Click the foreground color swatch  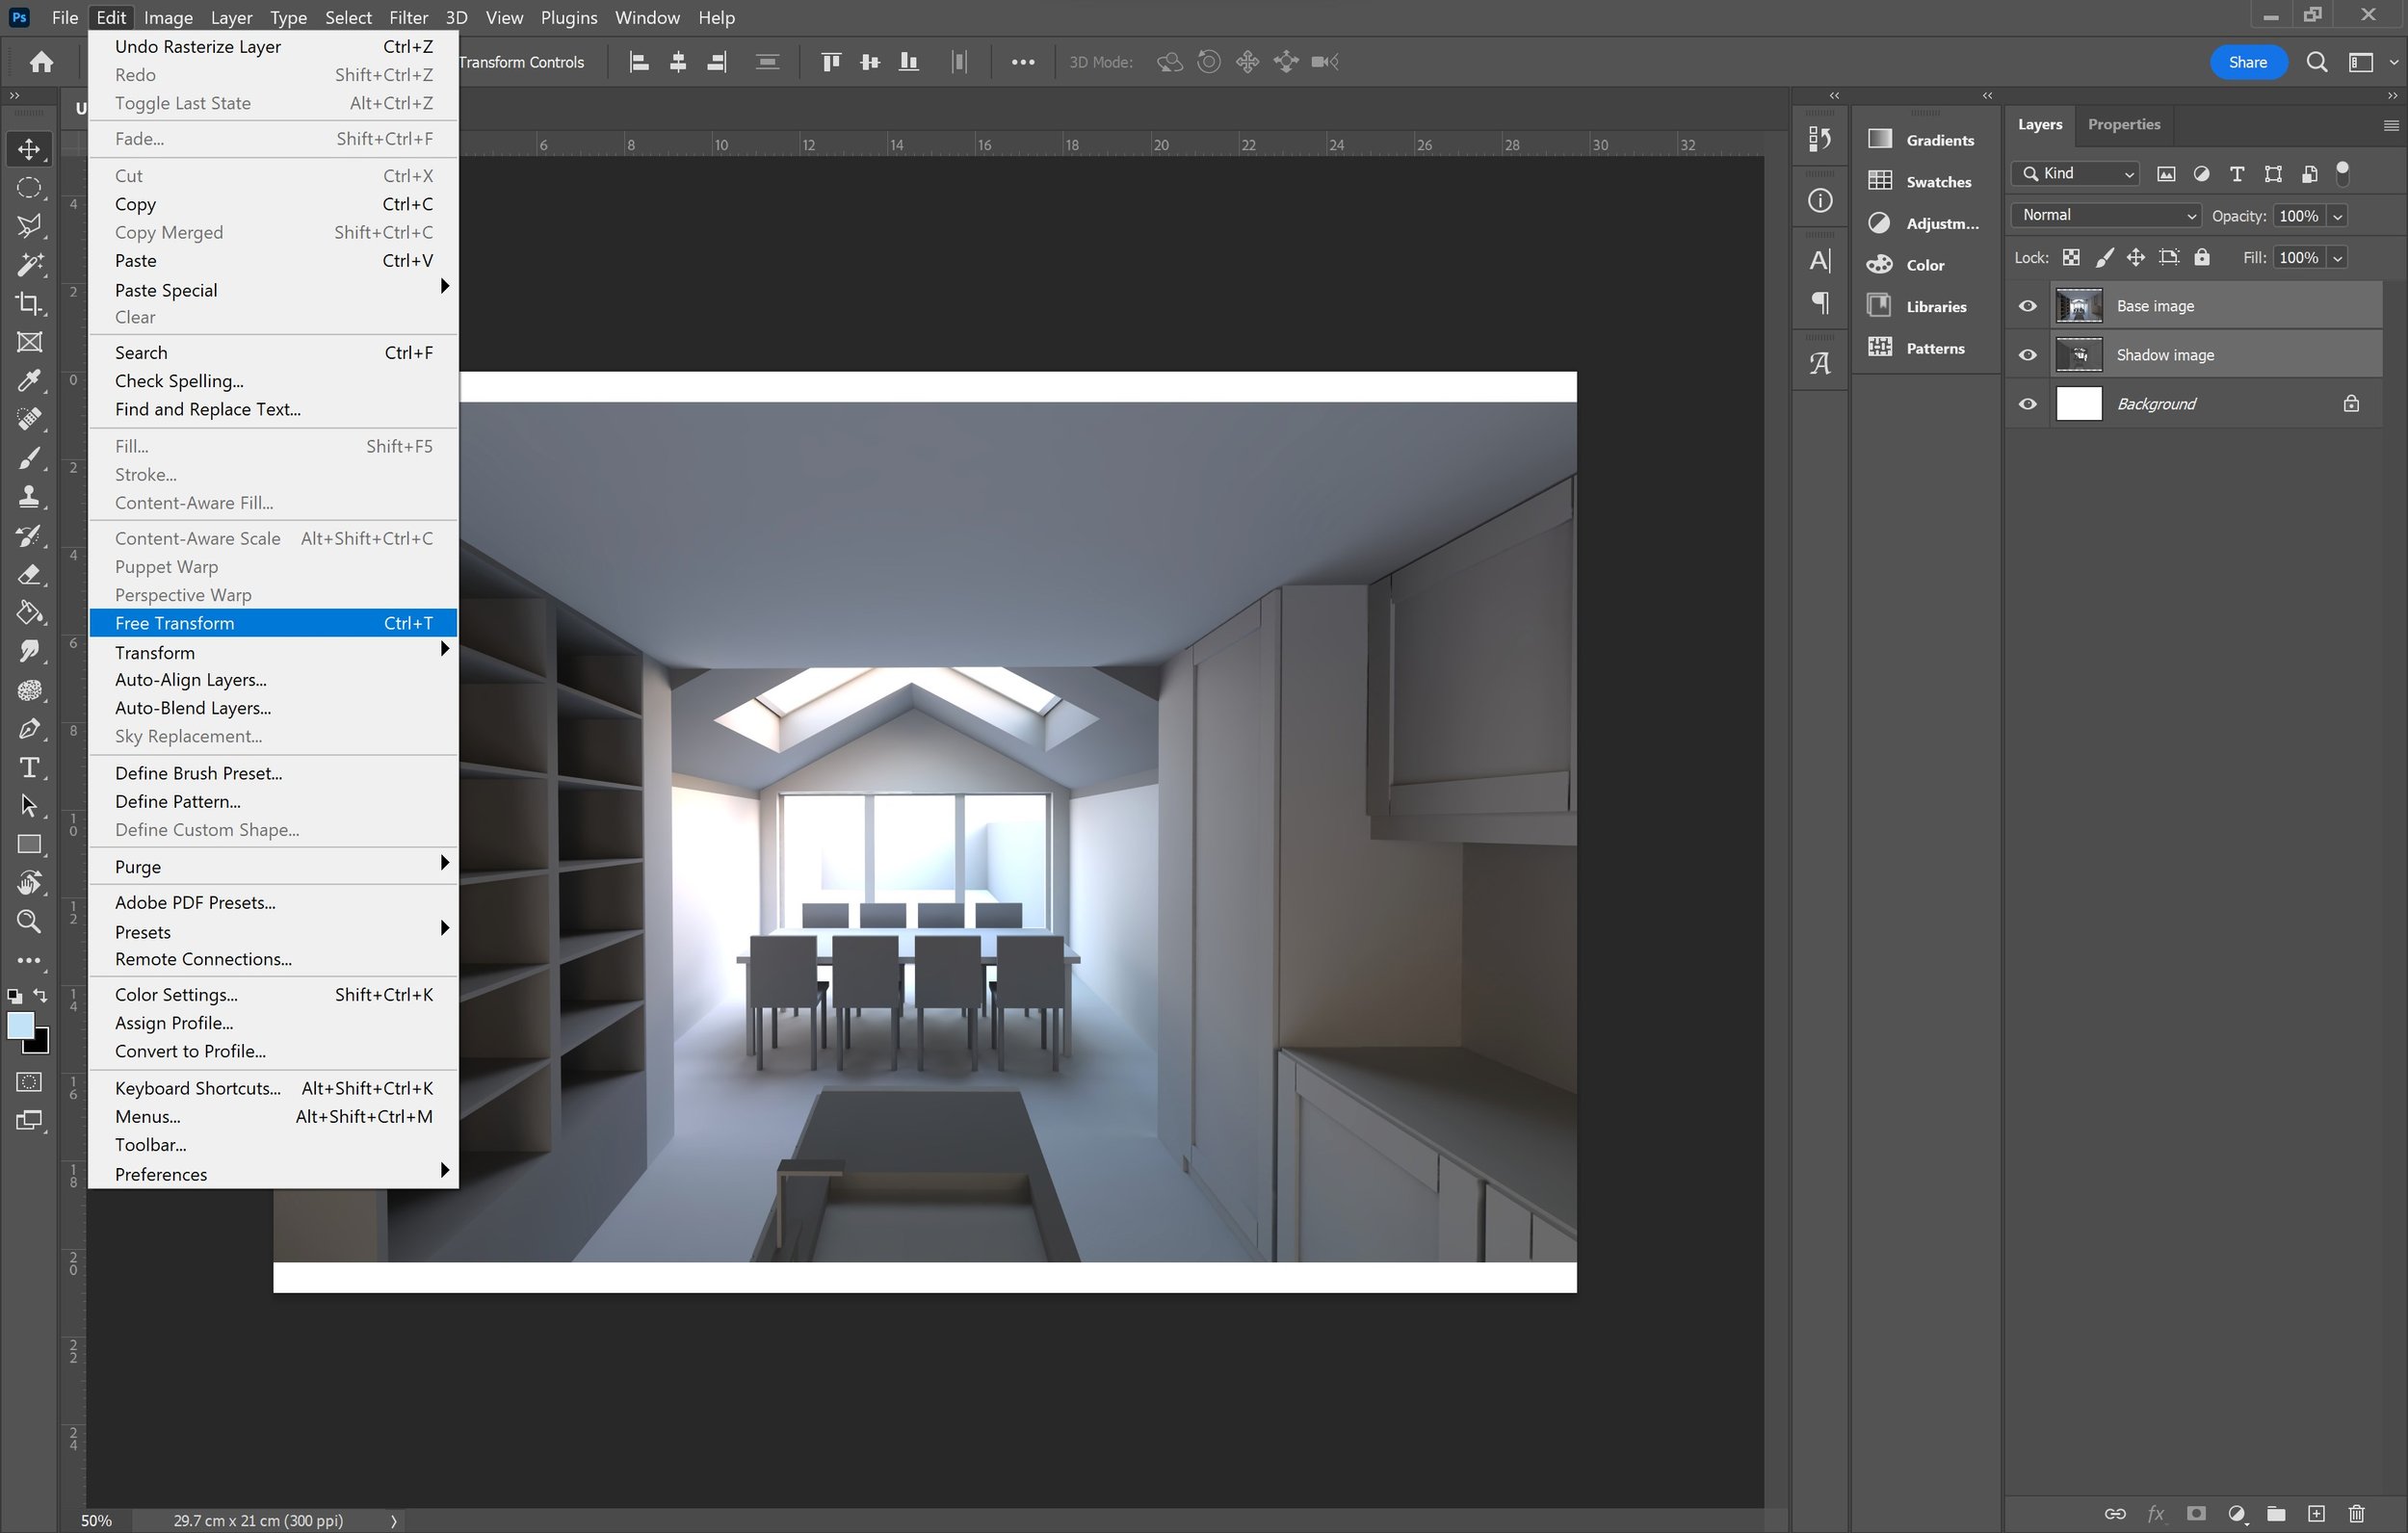pos(20,1025)
